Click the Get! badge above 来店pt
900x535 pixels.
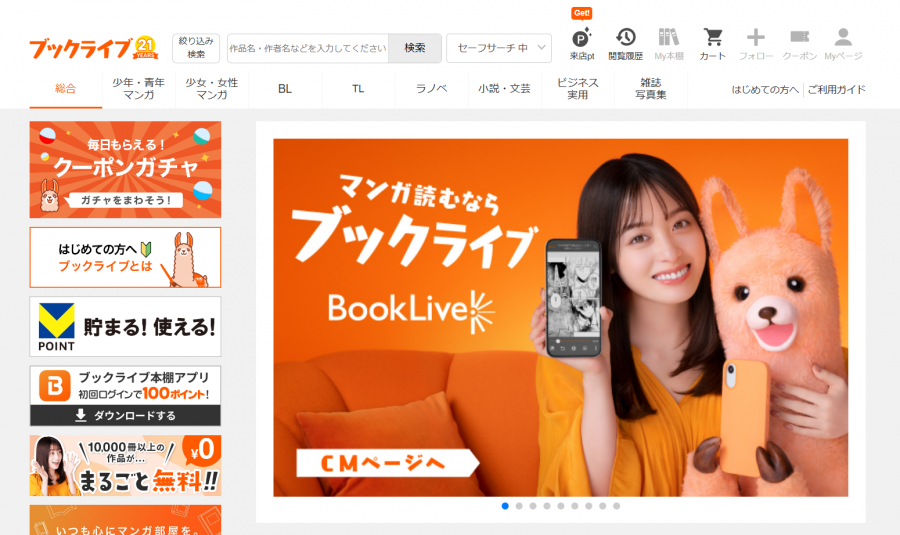click(581, 13)
